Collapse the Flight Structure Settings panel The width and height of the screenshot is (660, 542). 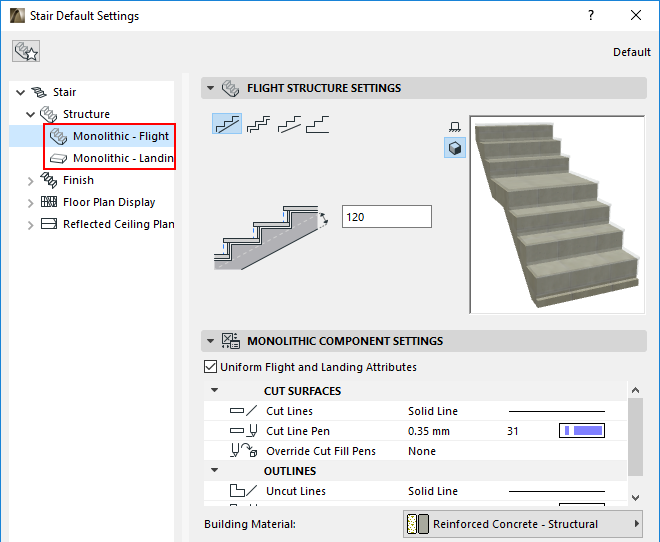[210, 88]
